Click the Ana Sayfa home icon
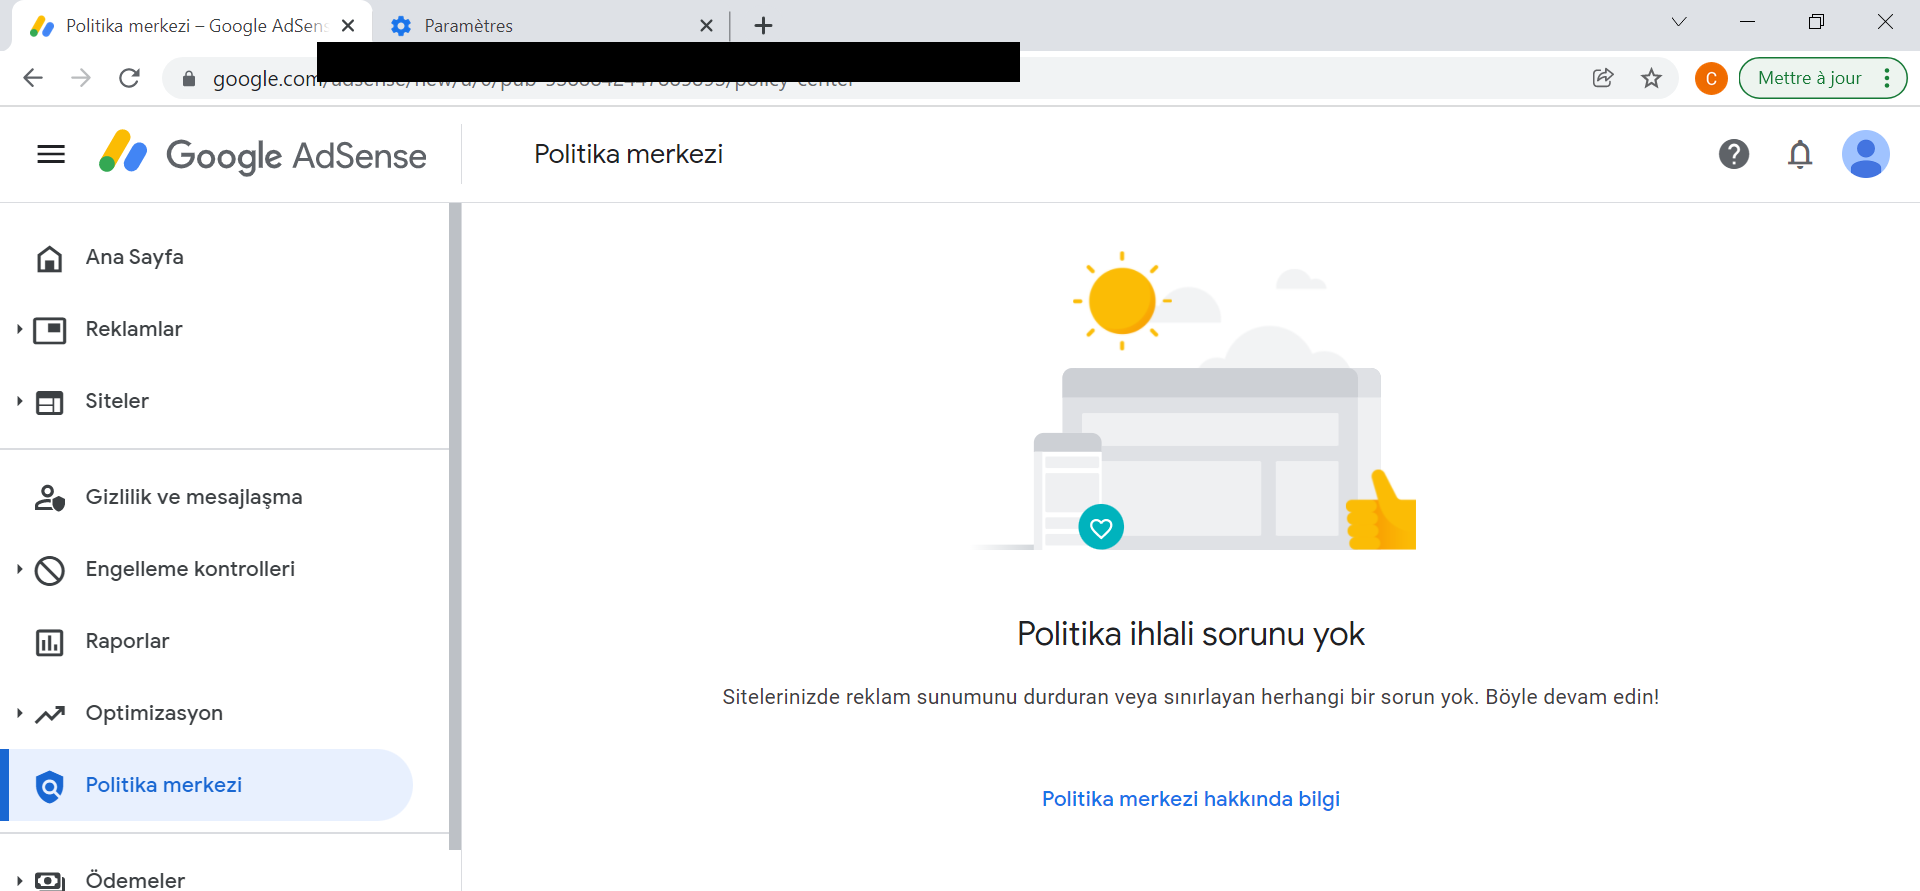The width and height of the screenshot is (1920, 891). pyautogui.click(x=49, y=258)
